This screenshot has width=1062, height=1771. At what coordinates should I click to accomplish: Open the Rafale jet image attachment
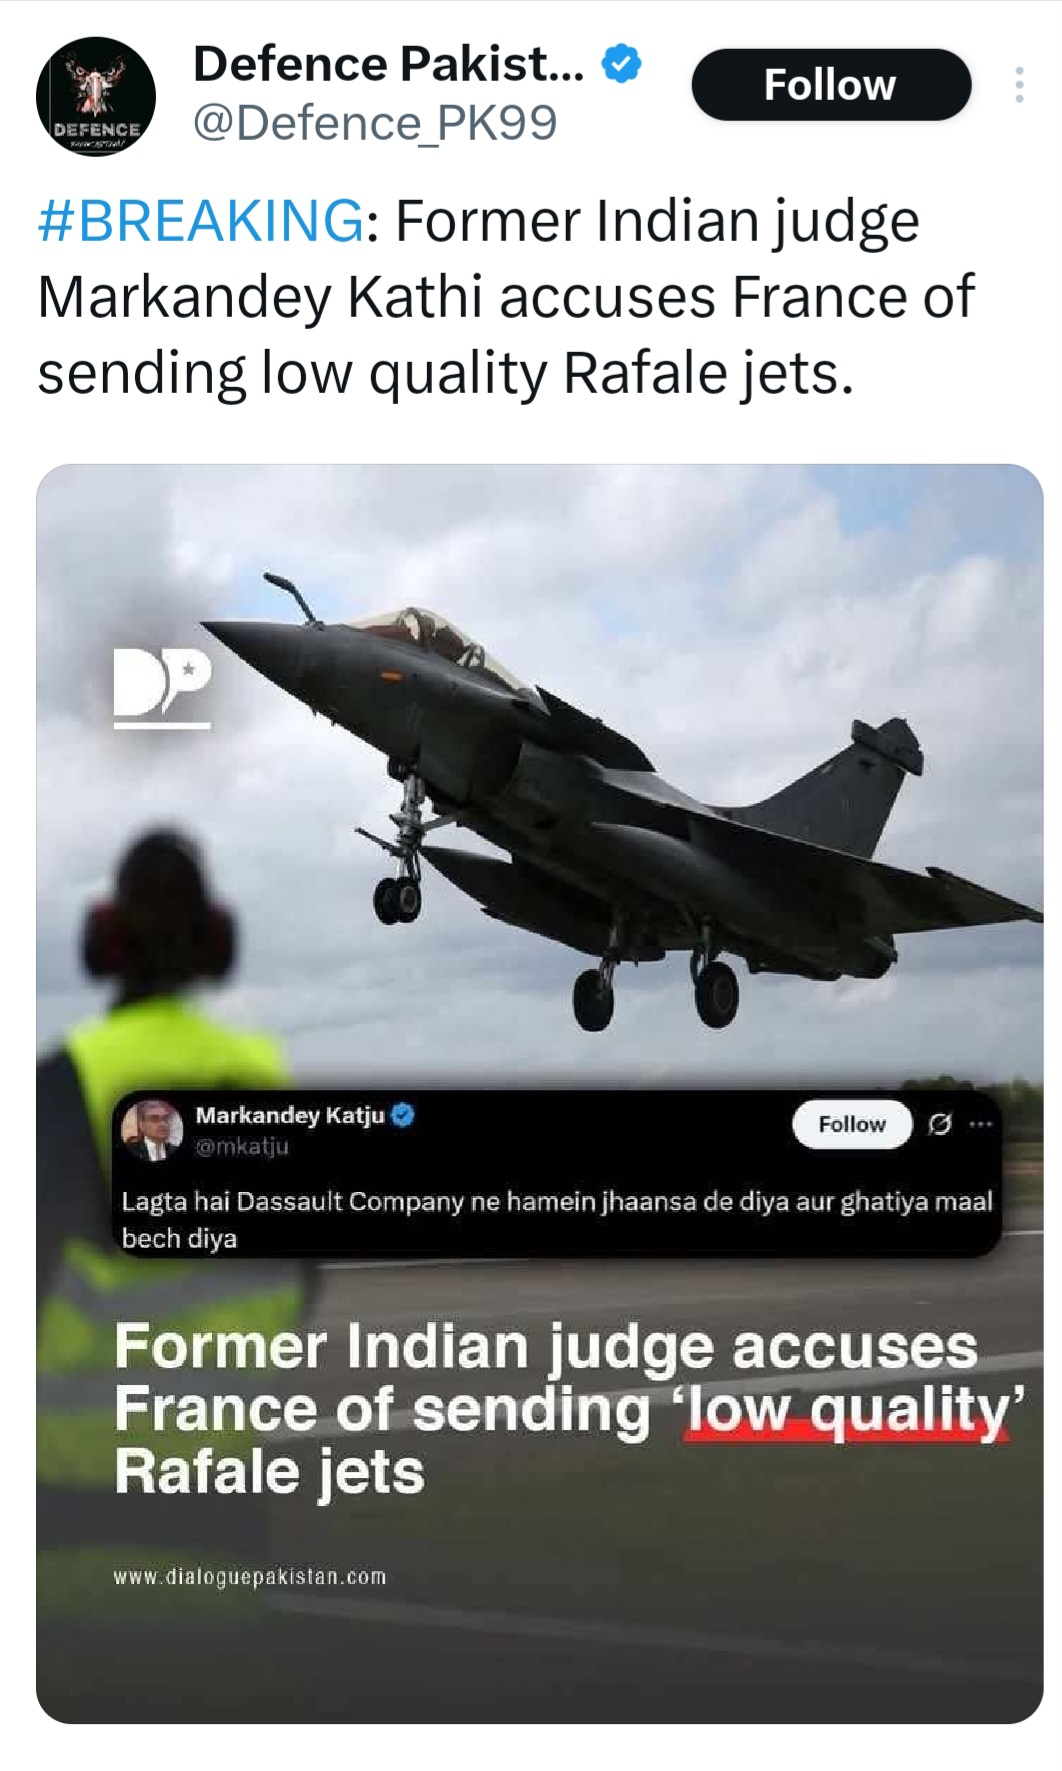(x=540, y=1092)
